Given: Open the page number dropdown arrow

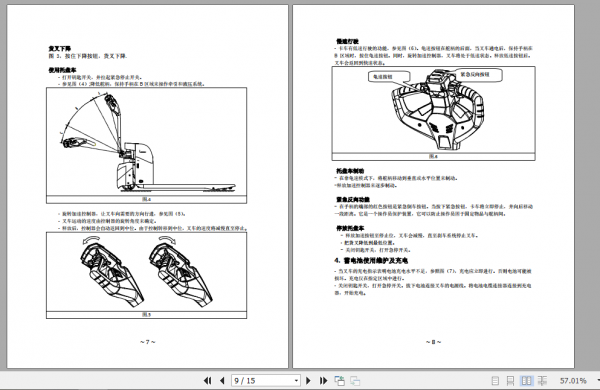Looking at the screenshot, I should (x=296, y=380).
